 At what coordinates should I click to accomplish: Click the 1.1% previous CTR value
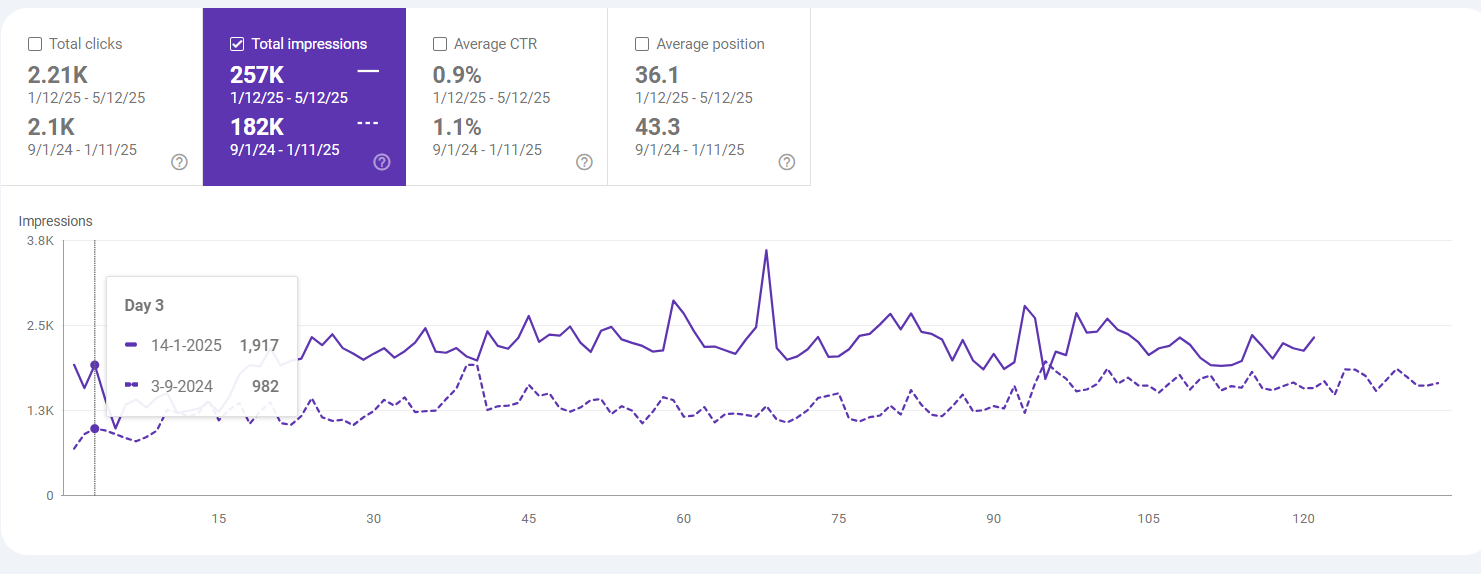pos(457,127)
